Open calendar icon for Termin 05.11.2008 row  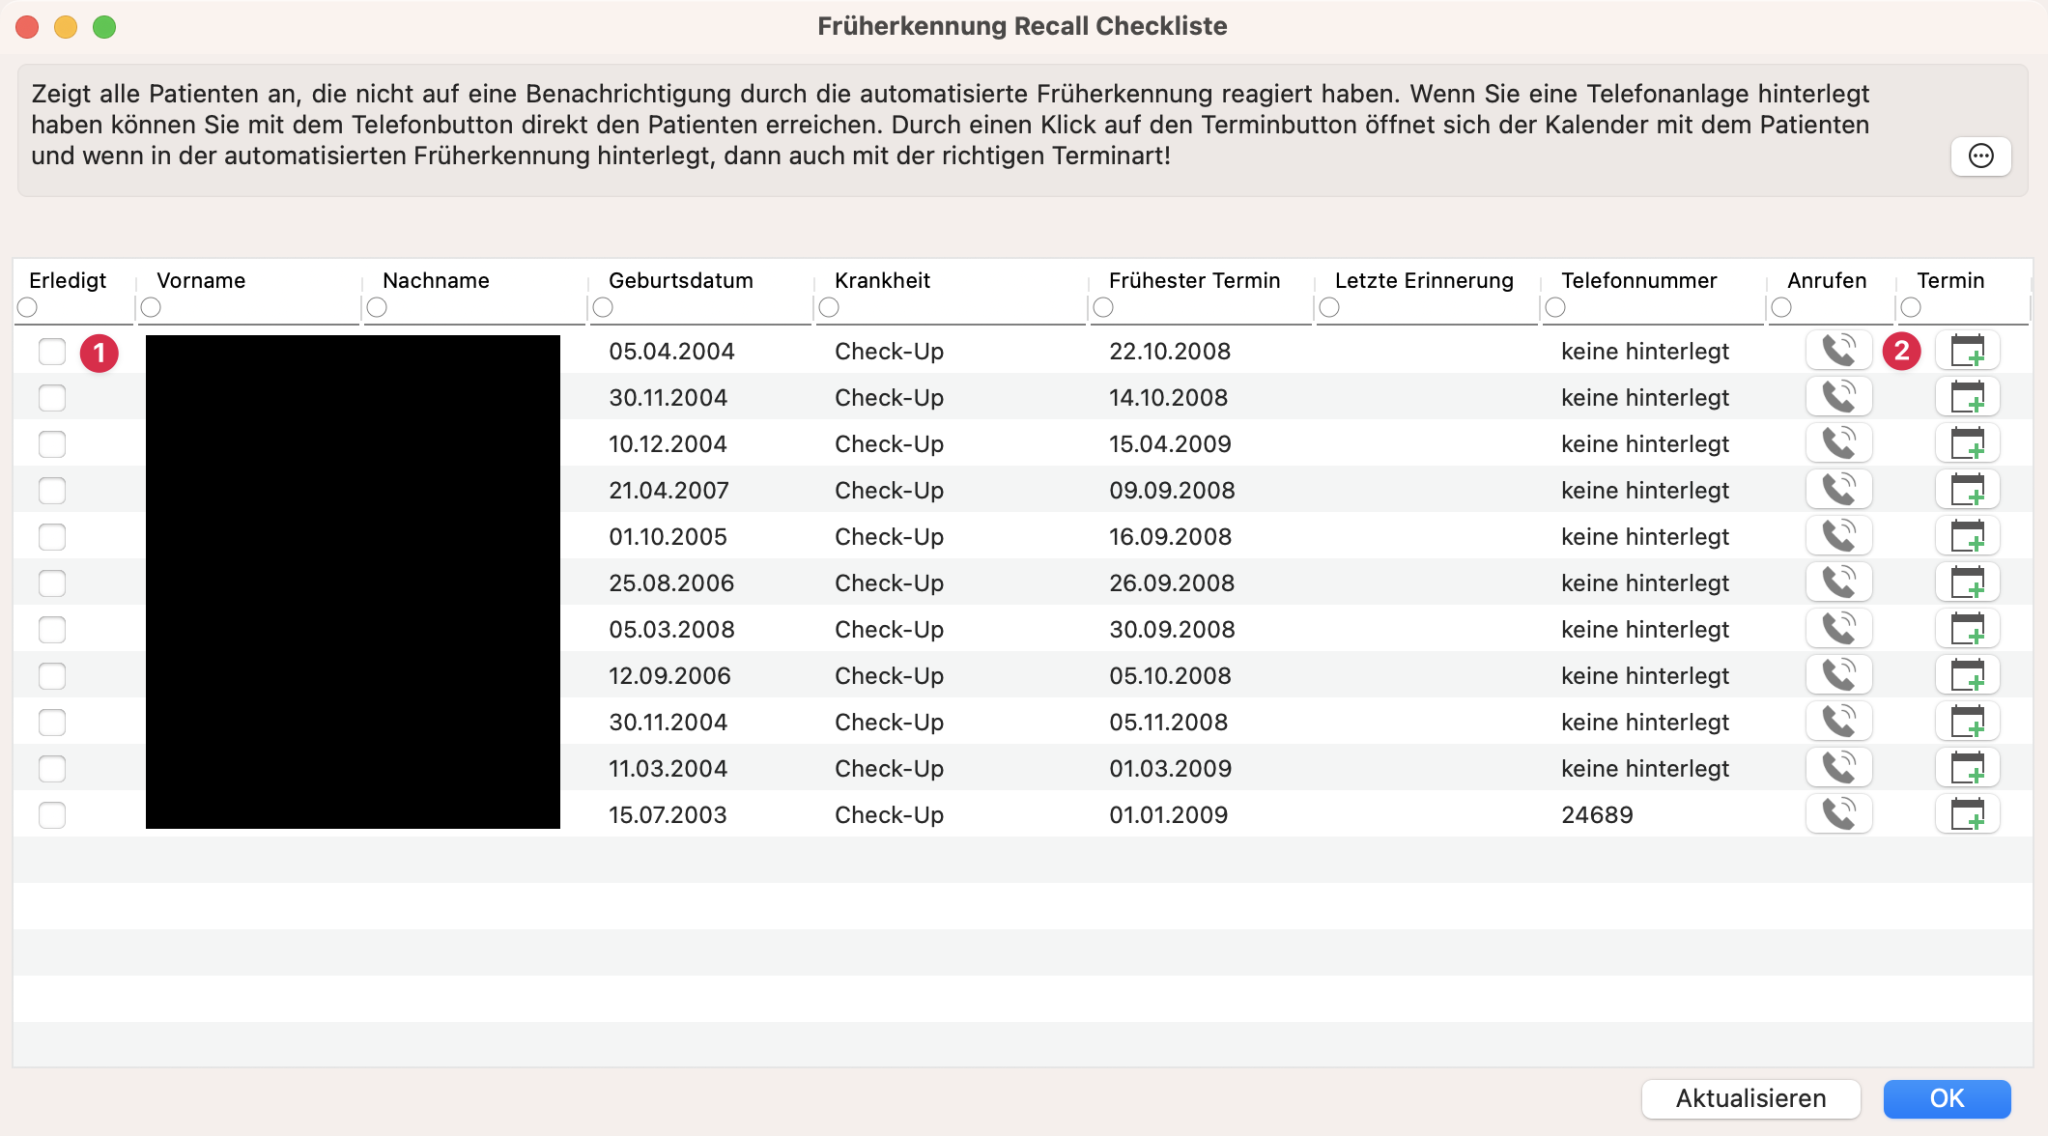tap(1967, 721)
